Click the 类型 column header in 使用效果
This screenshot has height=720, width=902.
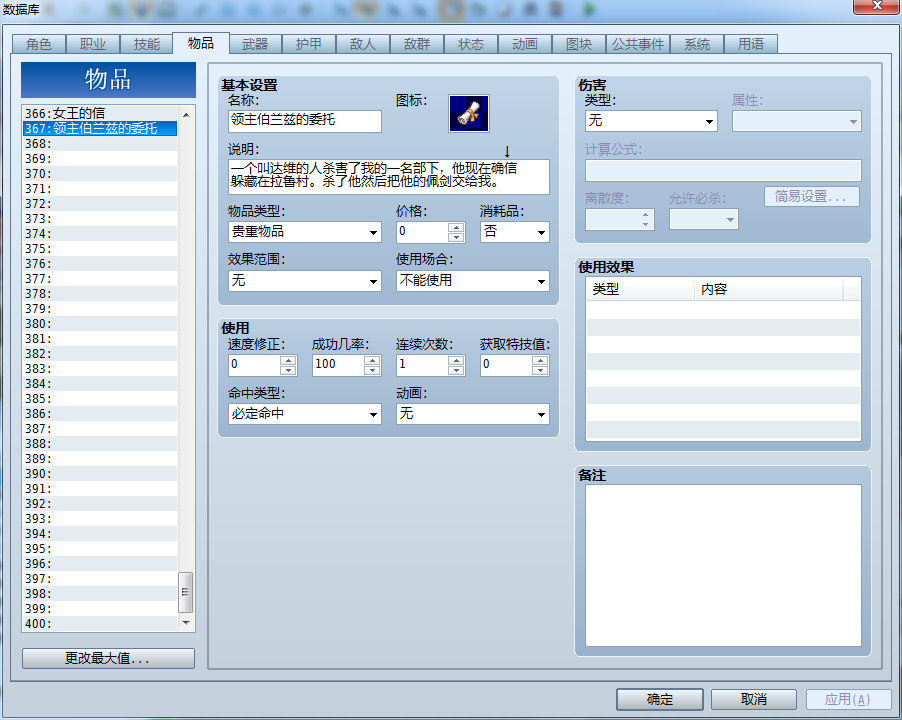(640, 289)
